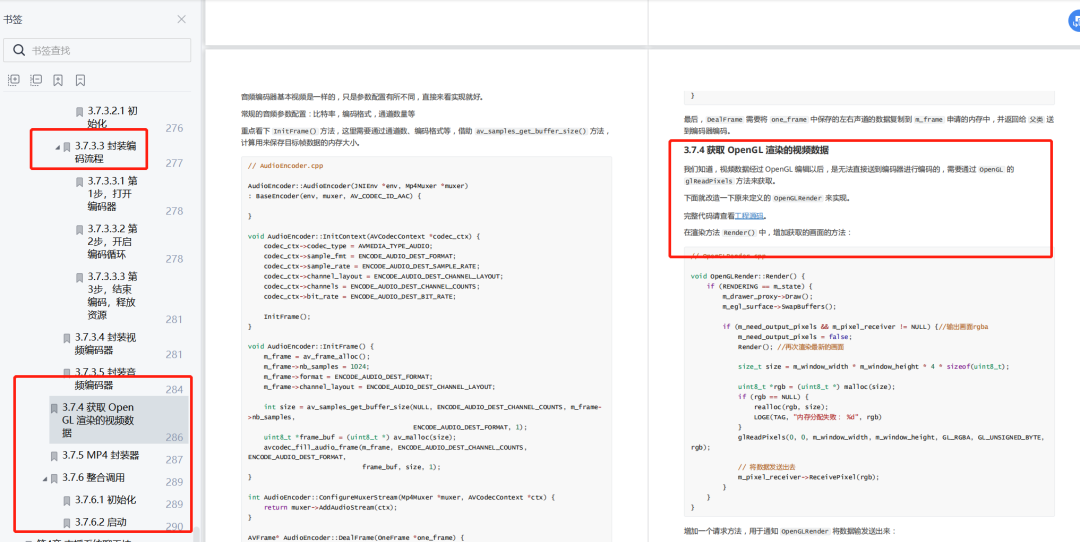Open bookmark 3.7.3.3.3 第3步，结束编码
This screenshot has height=542, width=1080.
click(112, 295)
